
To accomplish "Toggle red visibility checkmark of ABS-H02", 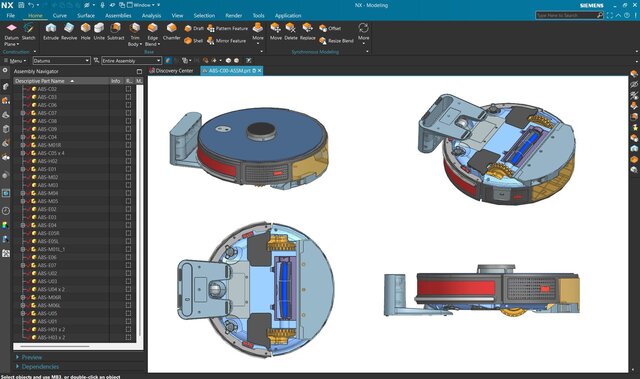I will point(29,161).
